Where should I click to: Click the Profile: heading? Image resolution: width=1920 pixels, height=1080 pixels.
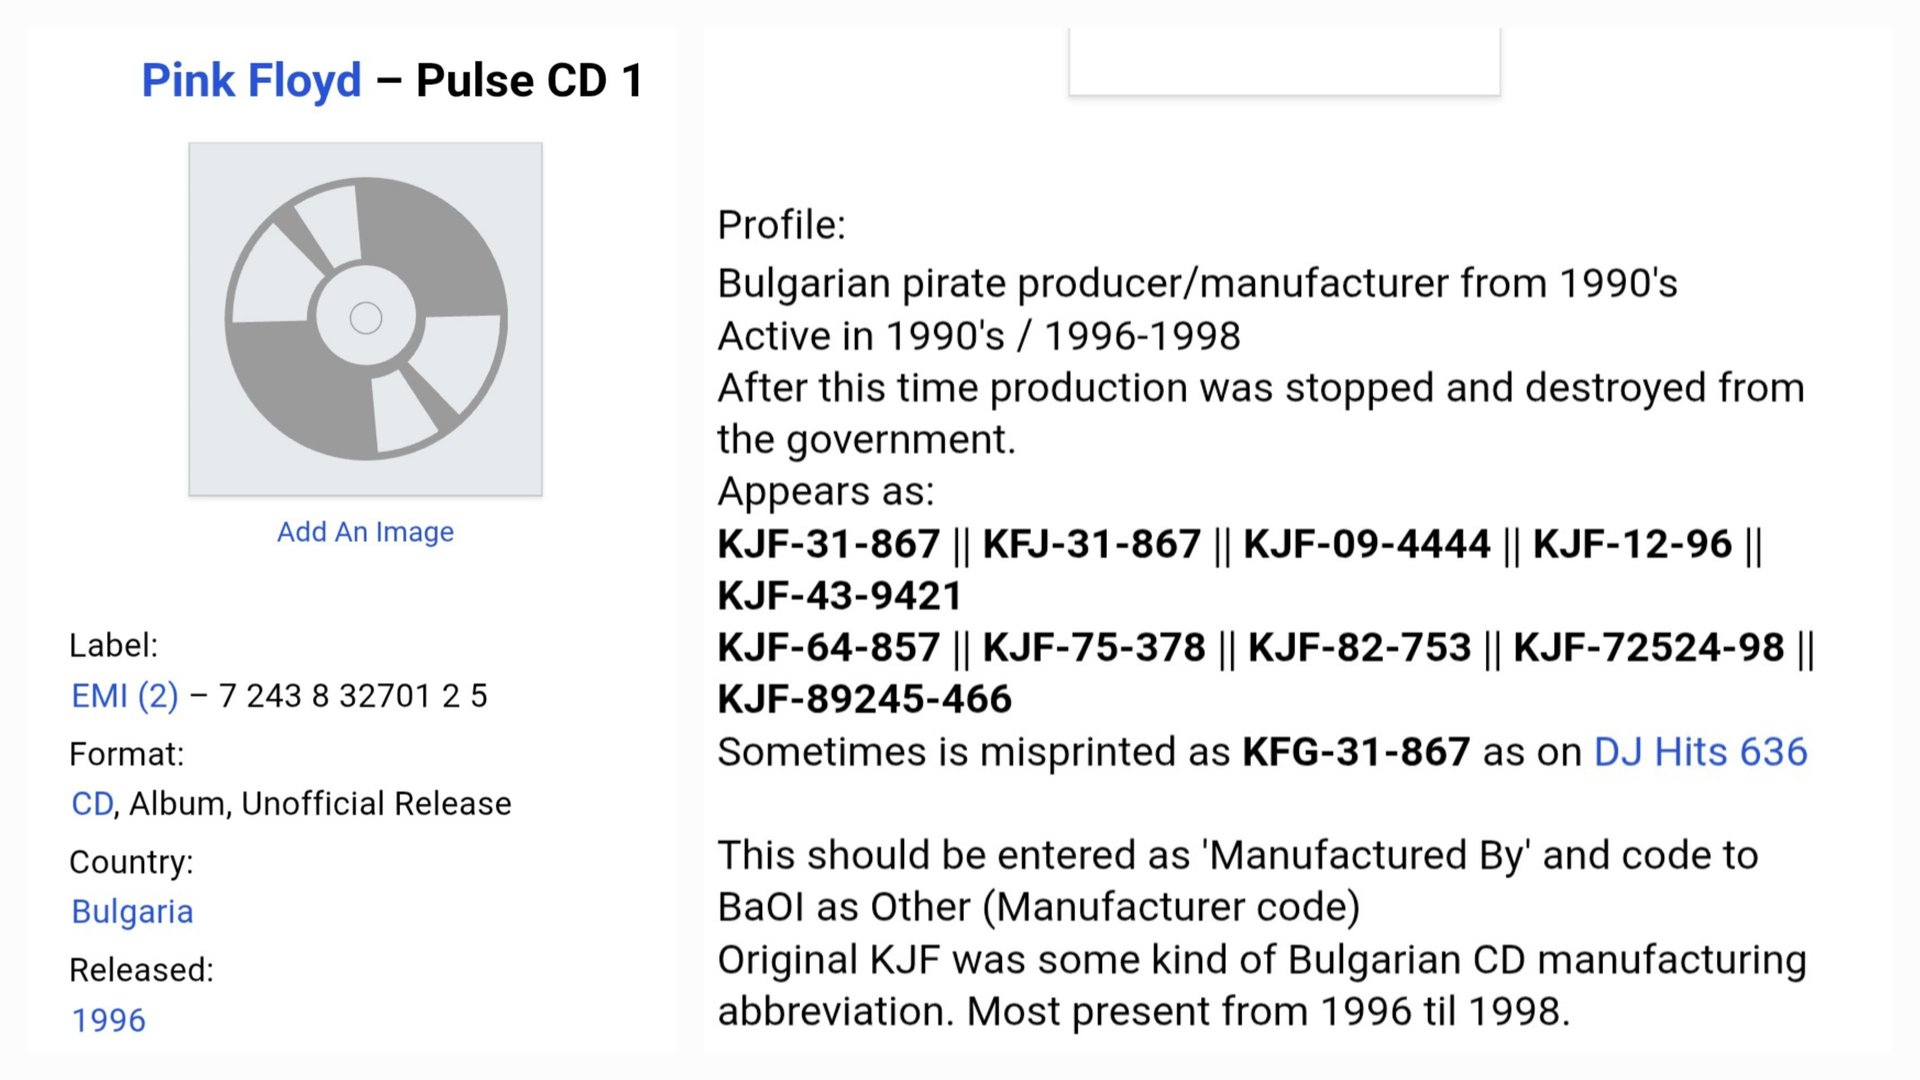[x=781, y=225]
